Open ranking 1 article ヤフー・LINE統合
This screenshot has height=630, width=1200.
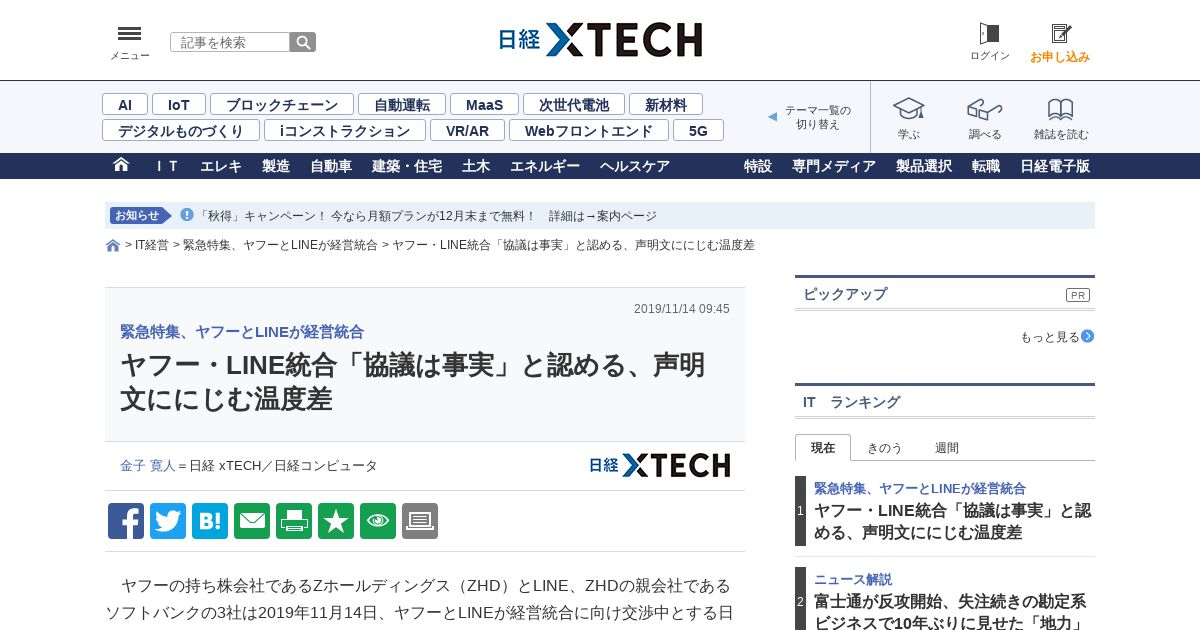952,521
